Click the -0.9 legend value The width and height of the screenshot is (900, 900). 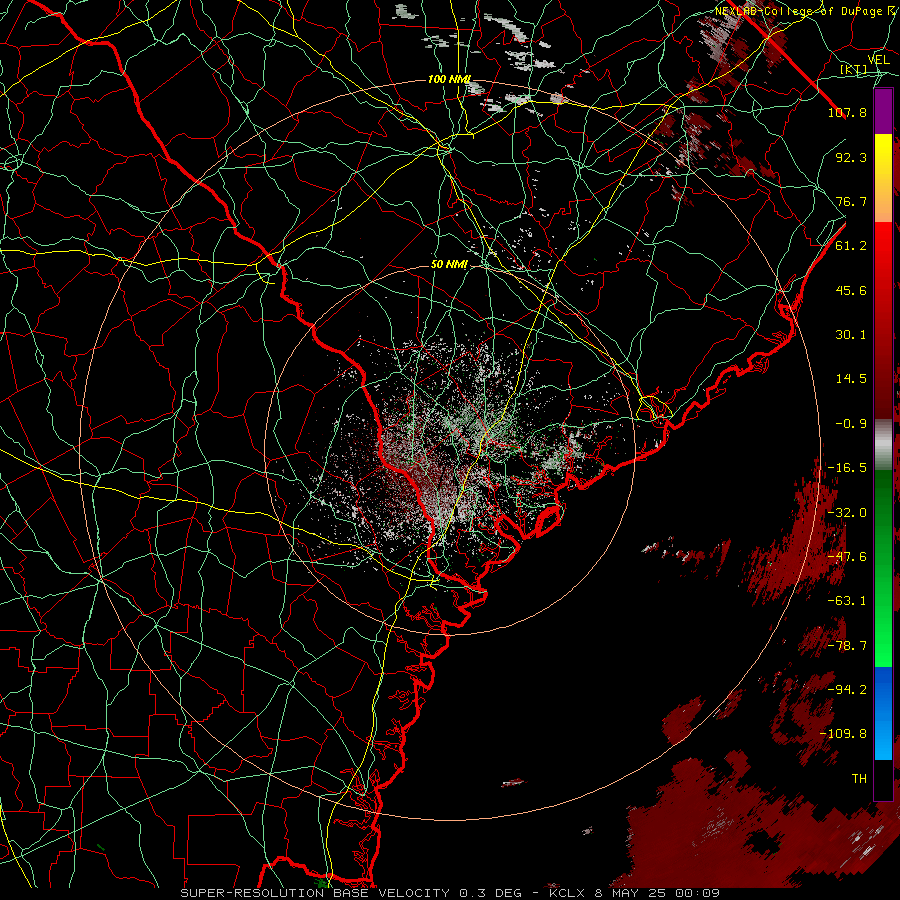(x=851, y=424)
